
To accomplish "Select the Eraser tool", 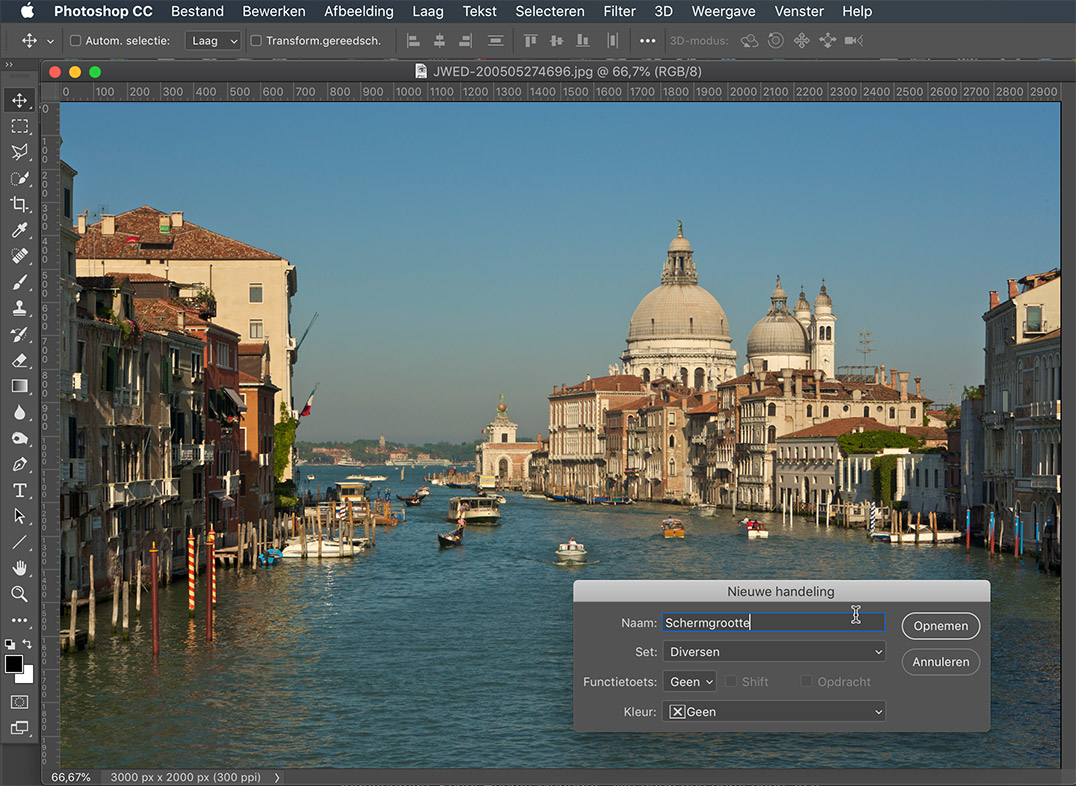I will pos(19,360).
